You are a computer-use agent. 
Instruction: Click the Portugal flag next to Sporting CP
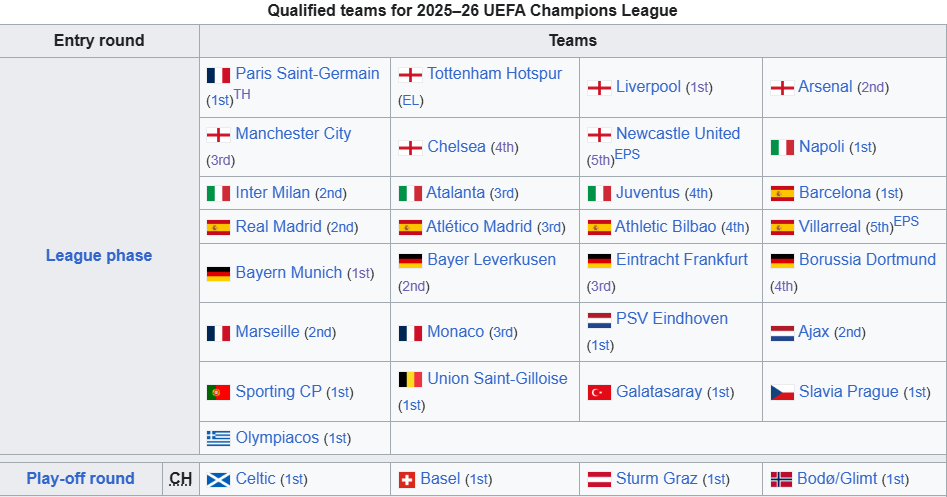point(218,393)
